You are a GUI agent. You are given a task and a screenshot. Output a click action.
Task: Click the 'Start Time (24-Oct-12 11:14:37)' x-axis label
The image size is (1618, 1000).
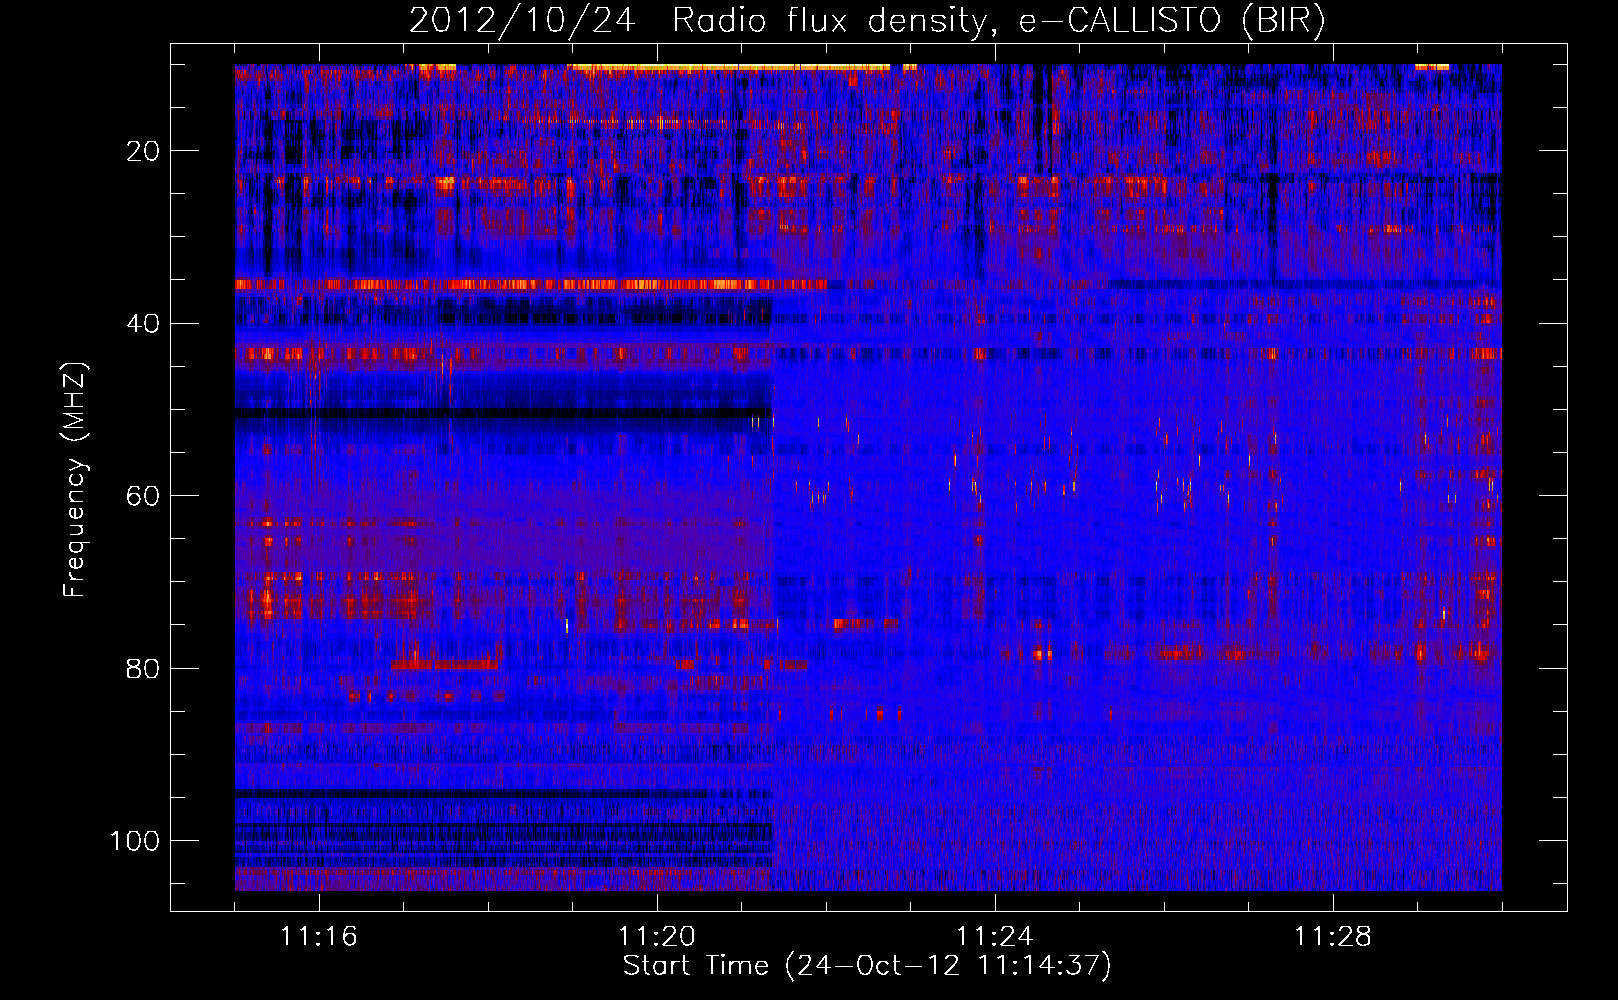tap(867, 965)
